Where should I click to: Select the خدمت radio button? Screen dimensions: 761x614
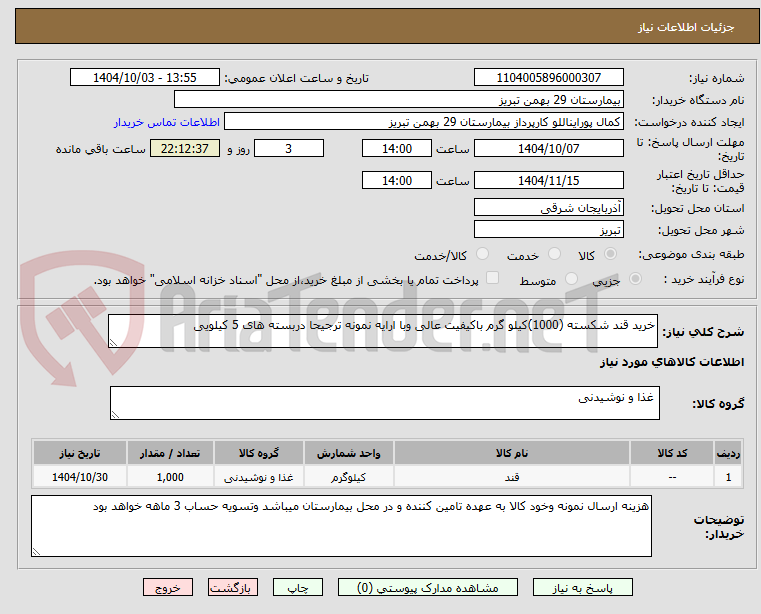pos(554,254)
